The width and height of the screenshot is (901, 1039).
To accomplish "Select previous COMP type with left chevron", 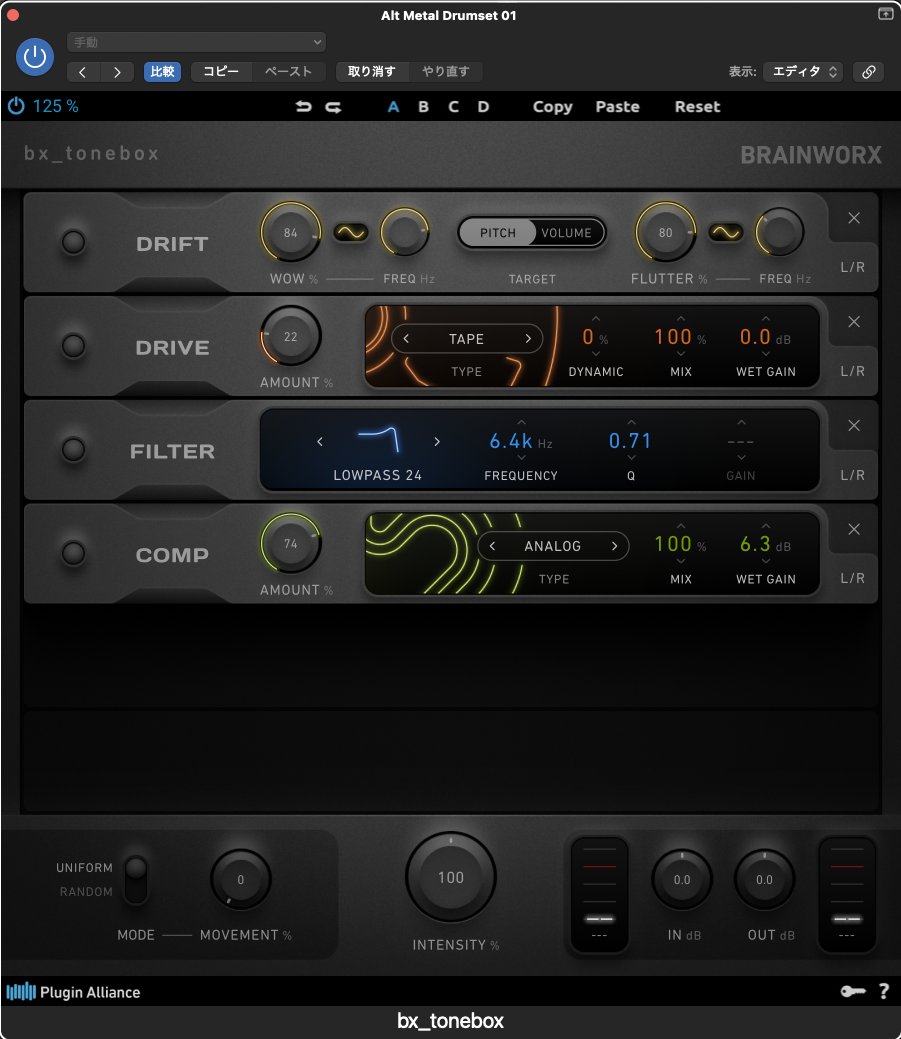I will (x=492, y=546).
